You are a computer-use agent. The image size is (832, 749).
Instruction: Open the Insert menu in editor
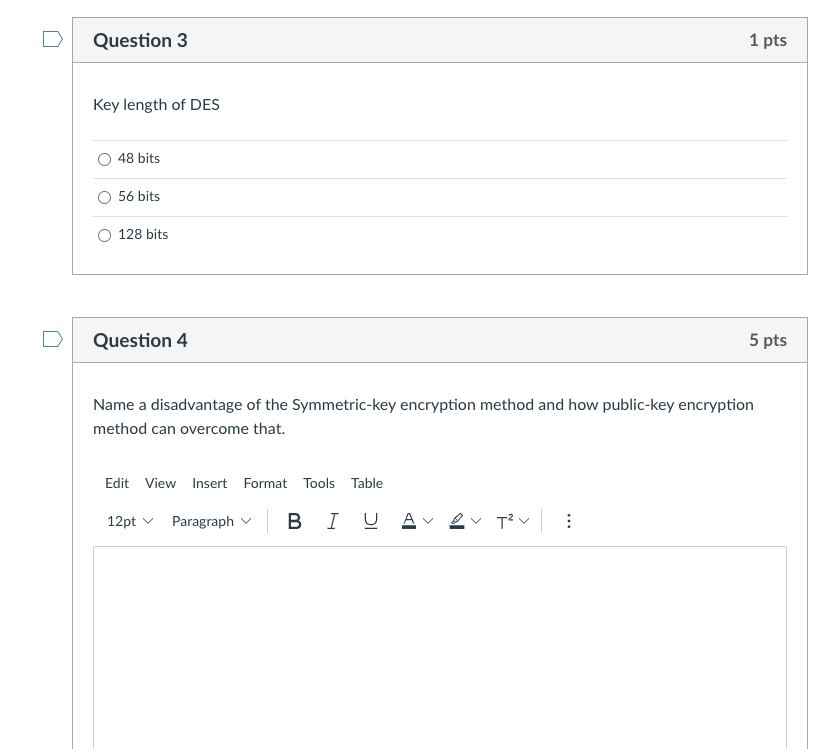210,483
